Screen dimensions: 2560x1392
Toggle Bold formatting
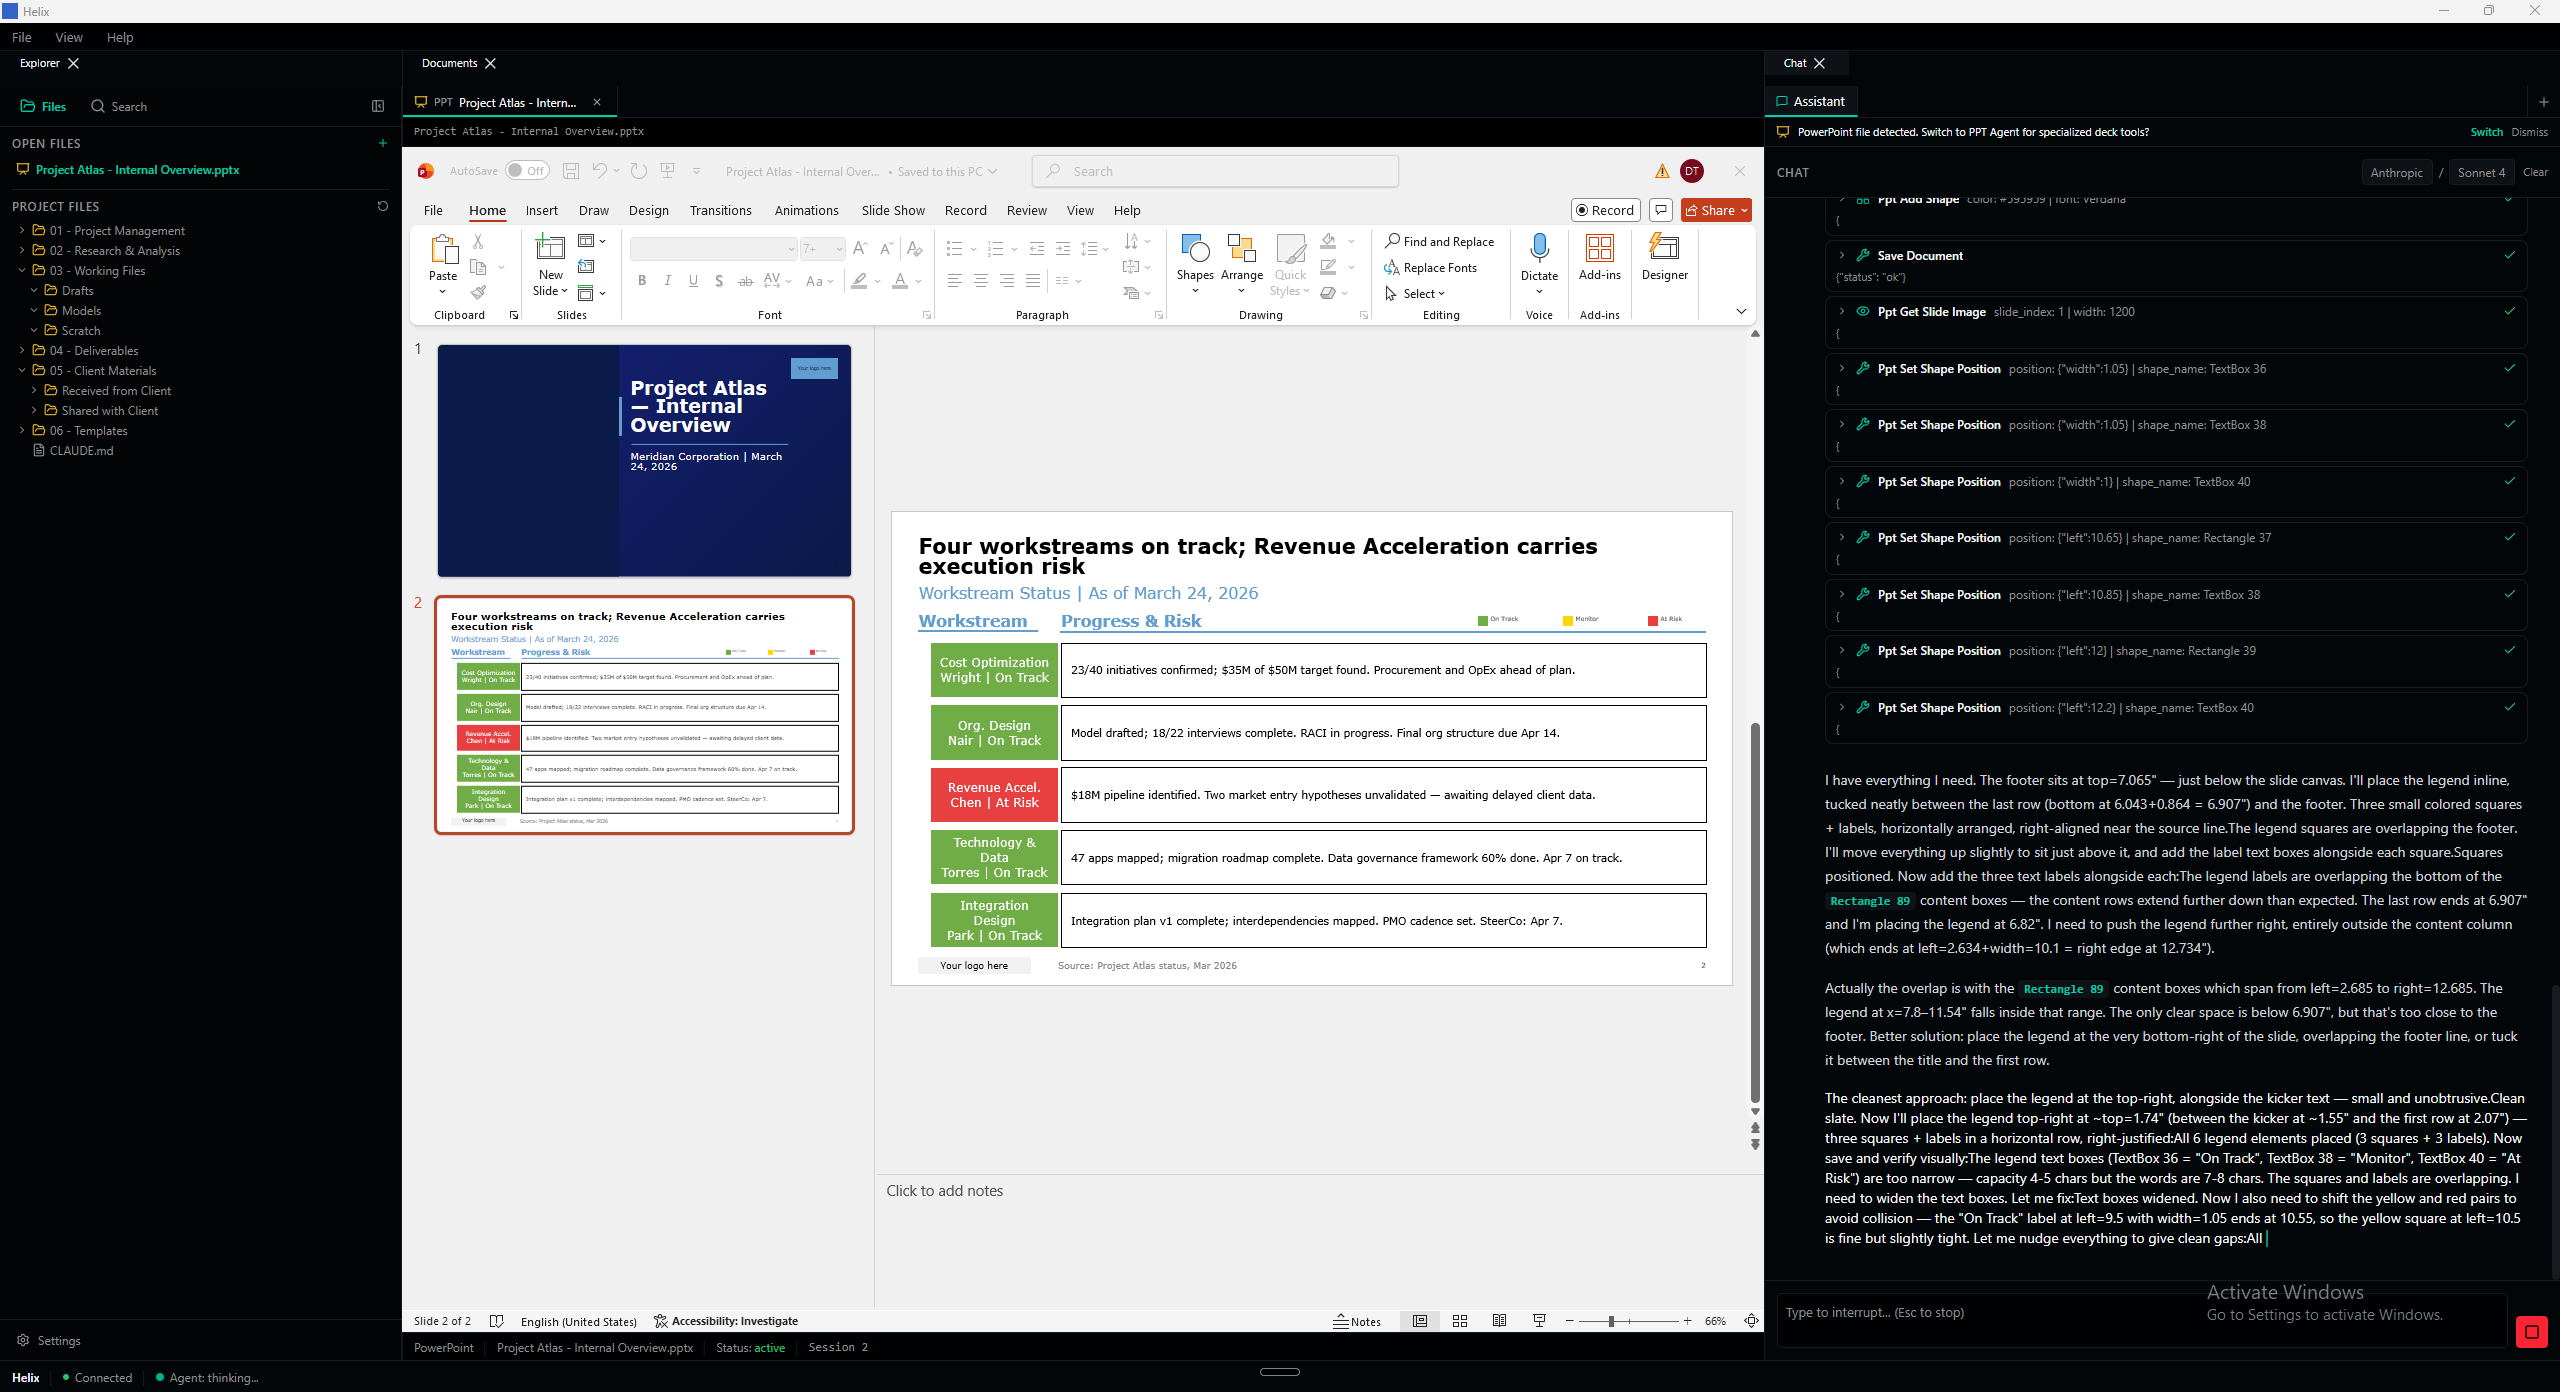[x=642, y=281]
